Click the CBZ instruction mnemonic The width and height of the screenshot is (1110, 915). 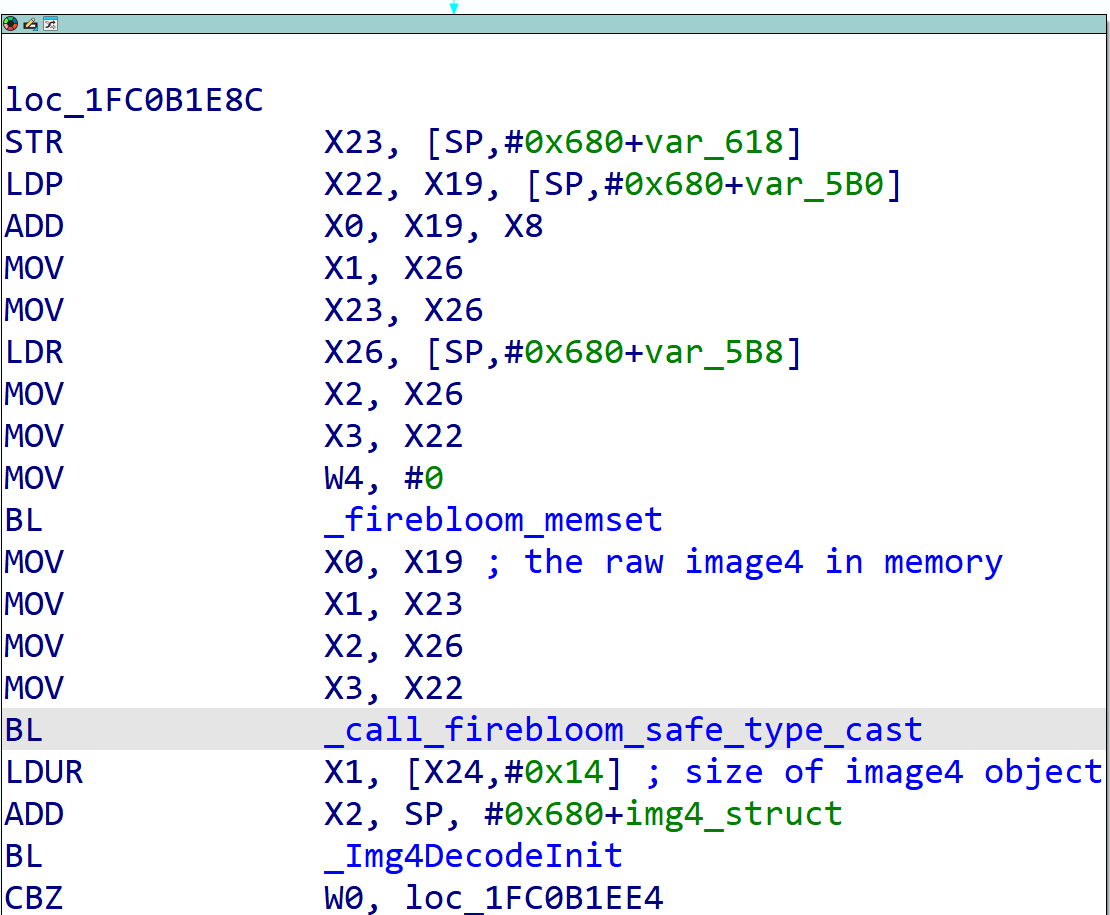[34, 898]
